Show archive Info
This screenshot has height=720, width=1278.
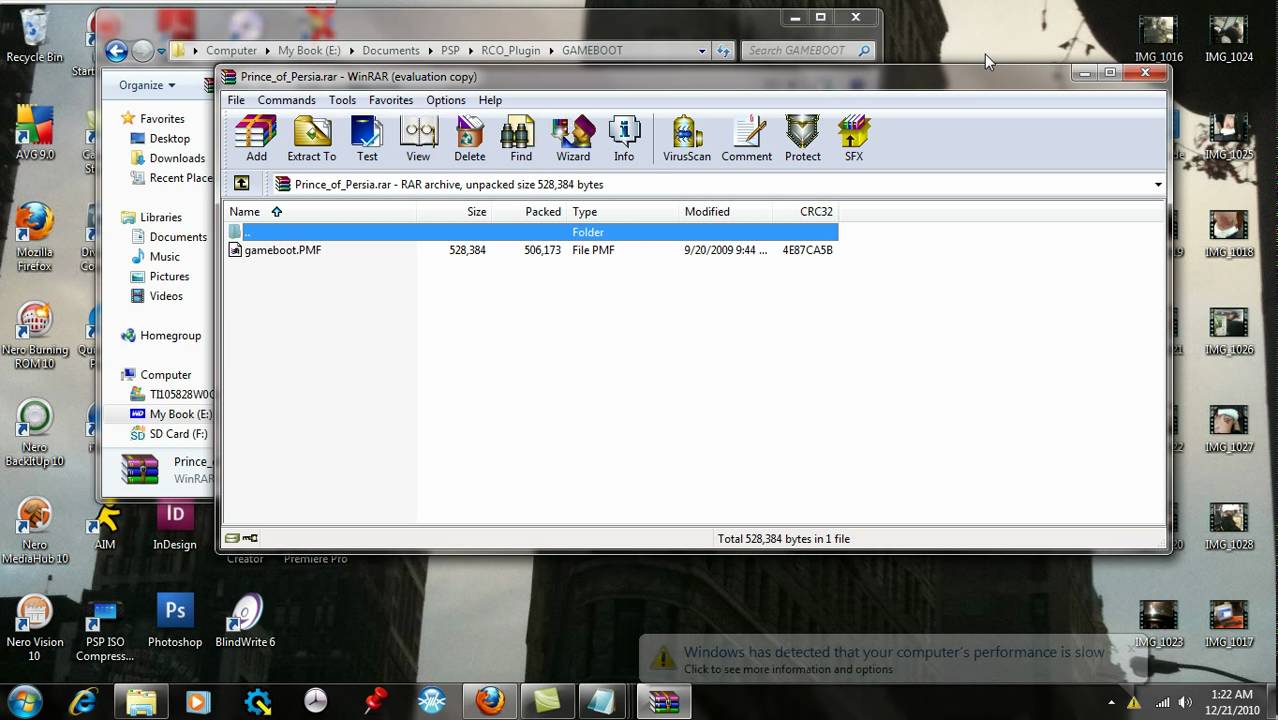(x=624, y=138)
